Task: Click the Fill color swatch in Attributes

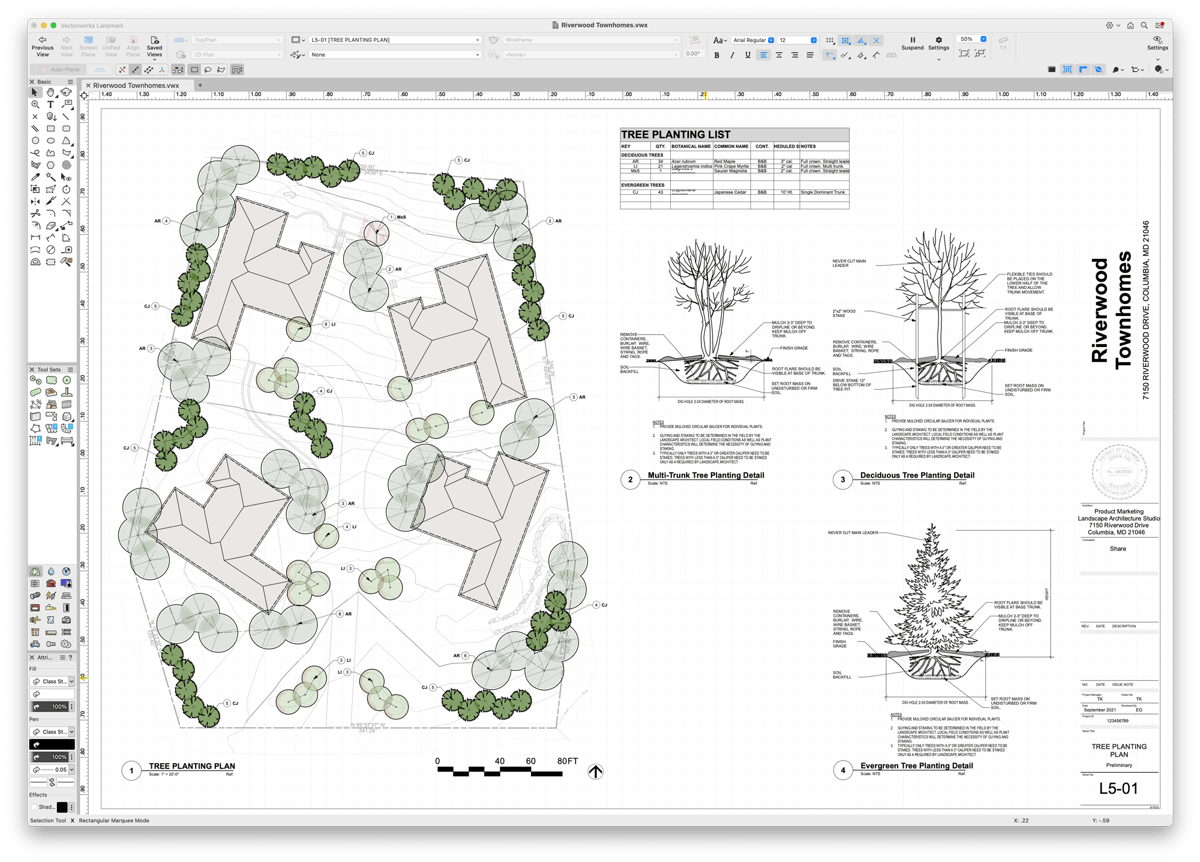Action: 50,694
